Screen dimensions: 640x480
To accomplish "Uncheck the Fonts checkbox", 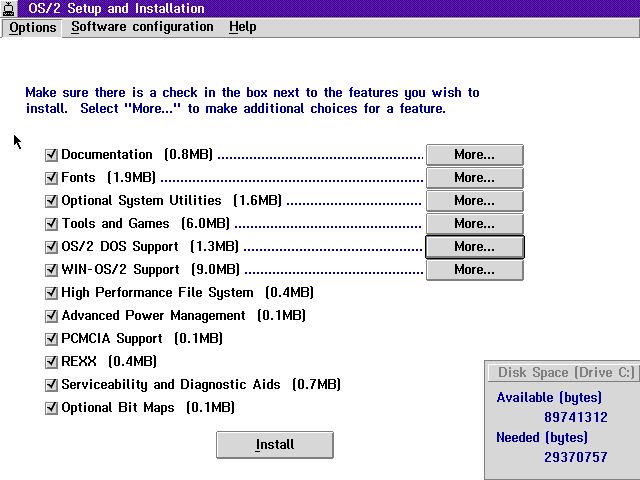I will 51,178.
